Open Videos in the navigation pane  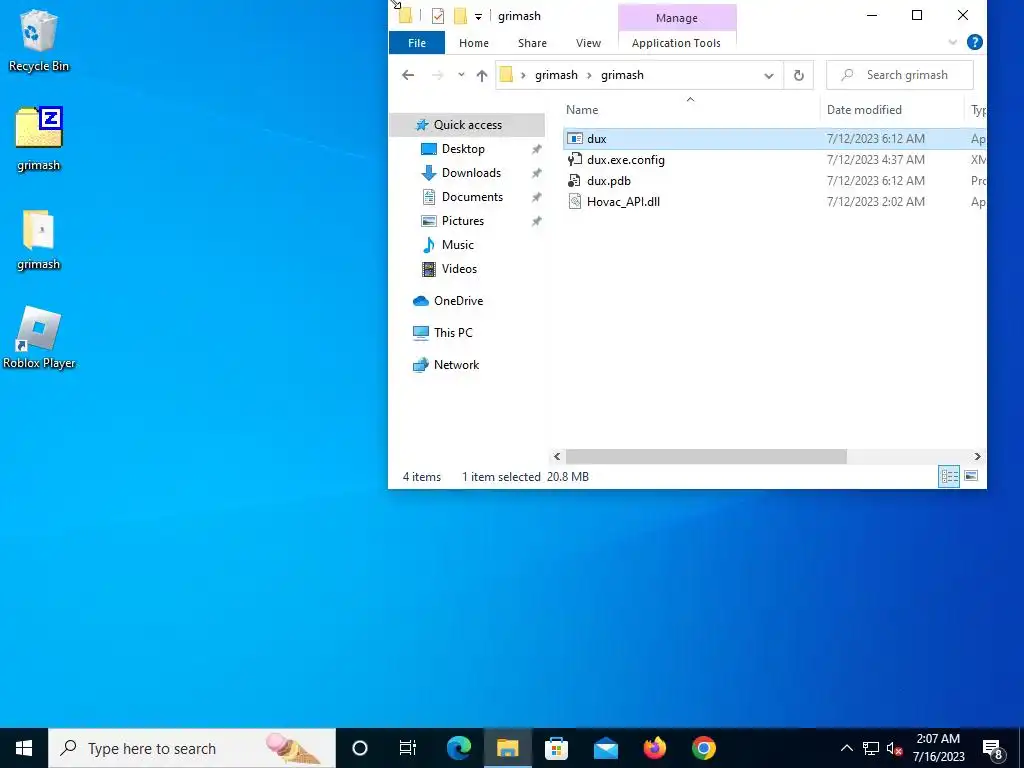(x=459, y=269)
